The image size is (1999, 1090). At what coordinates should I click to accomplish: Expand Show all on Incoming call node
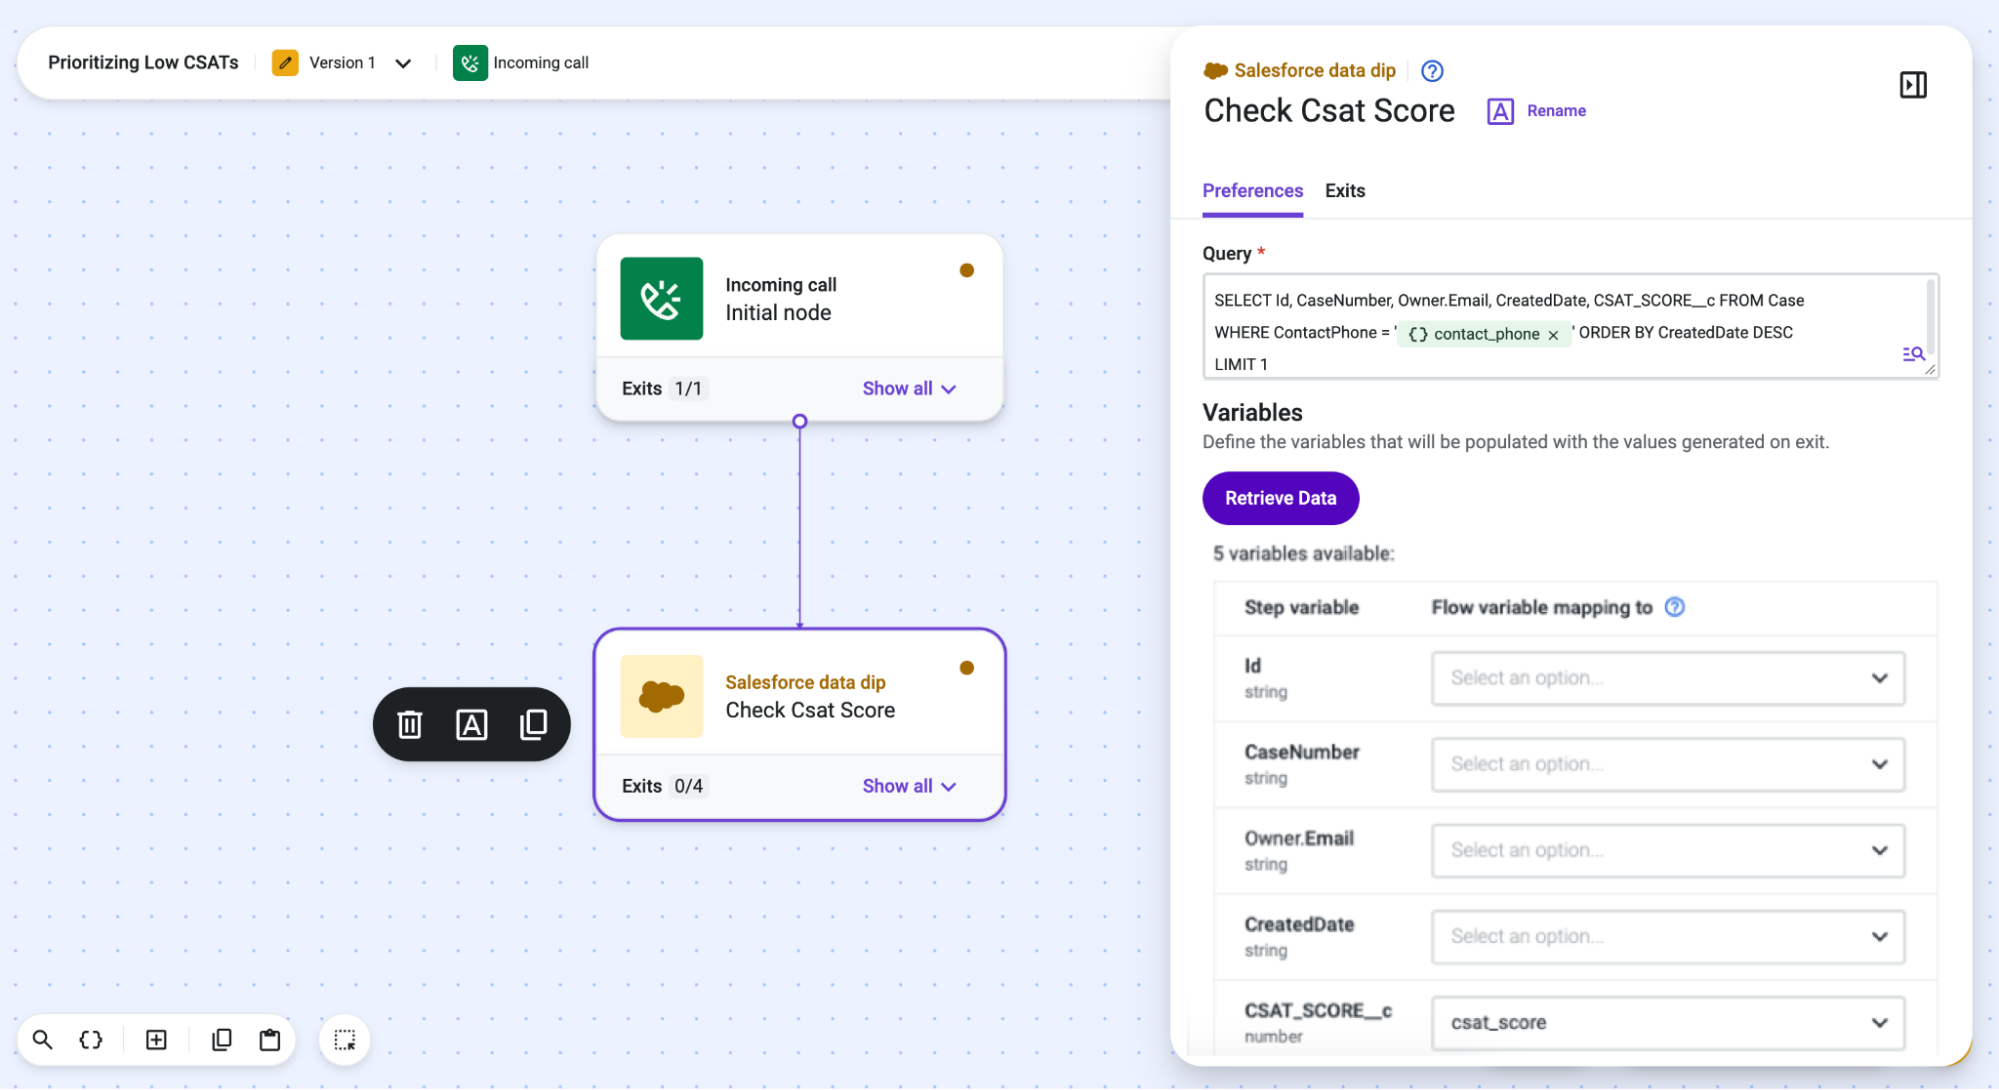909,388
